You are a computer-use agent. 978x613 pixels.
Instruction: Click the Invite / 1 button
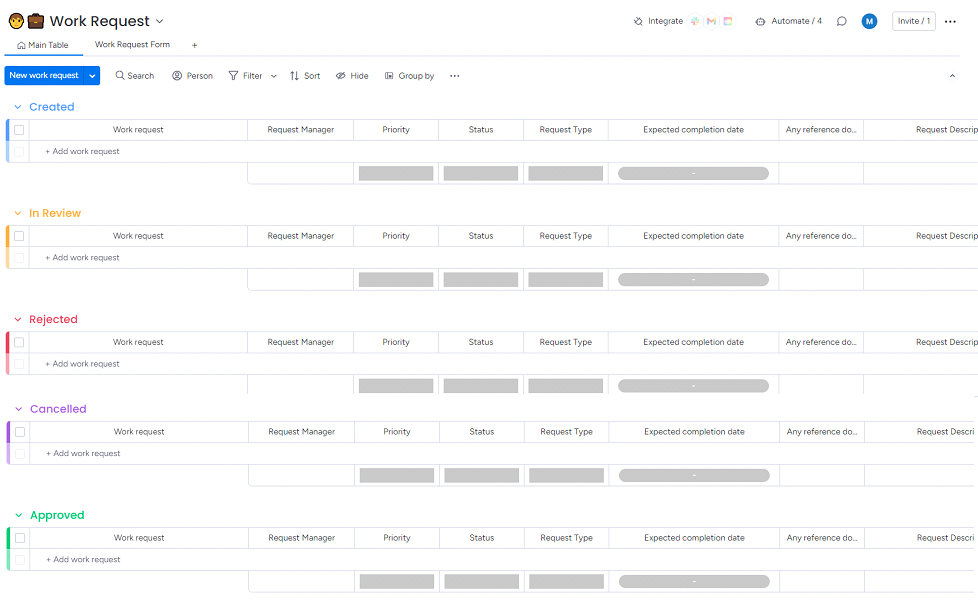914,21
